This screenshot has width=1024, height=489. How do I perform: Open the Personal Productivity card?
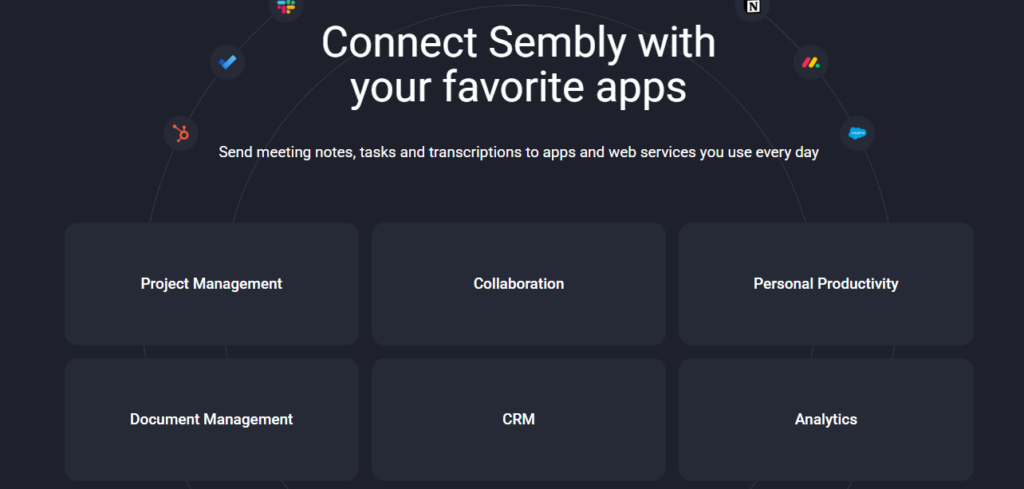826,284
